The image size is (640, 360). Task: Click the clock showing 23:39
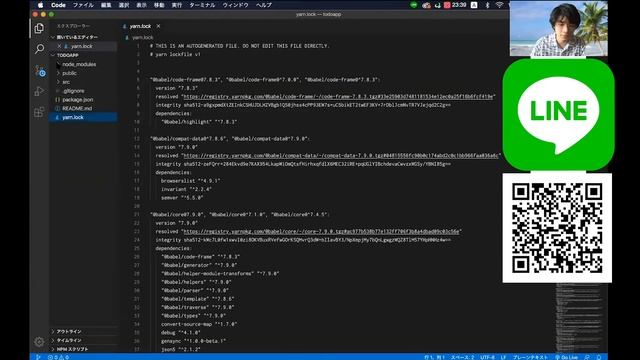[459, 5]
